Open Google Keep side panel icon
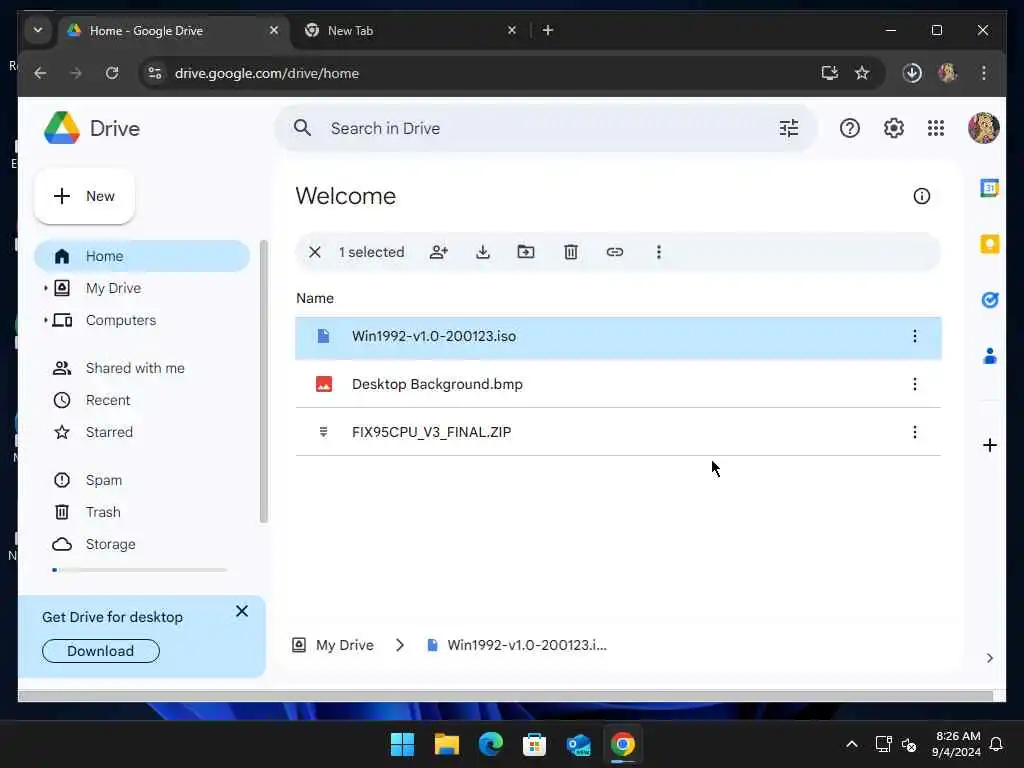 [x=989, y=244]
